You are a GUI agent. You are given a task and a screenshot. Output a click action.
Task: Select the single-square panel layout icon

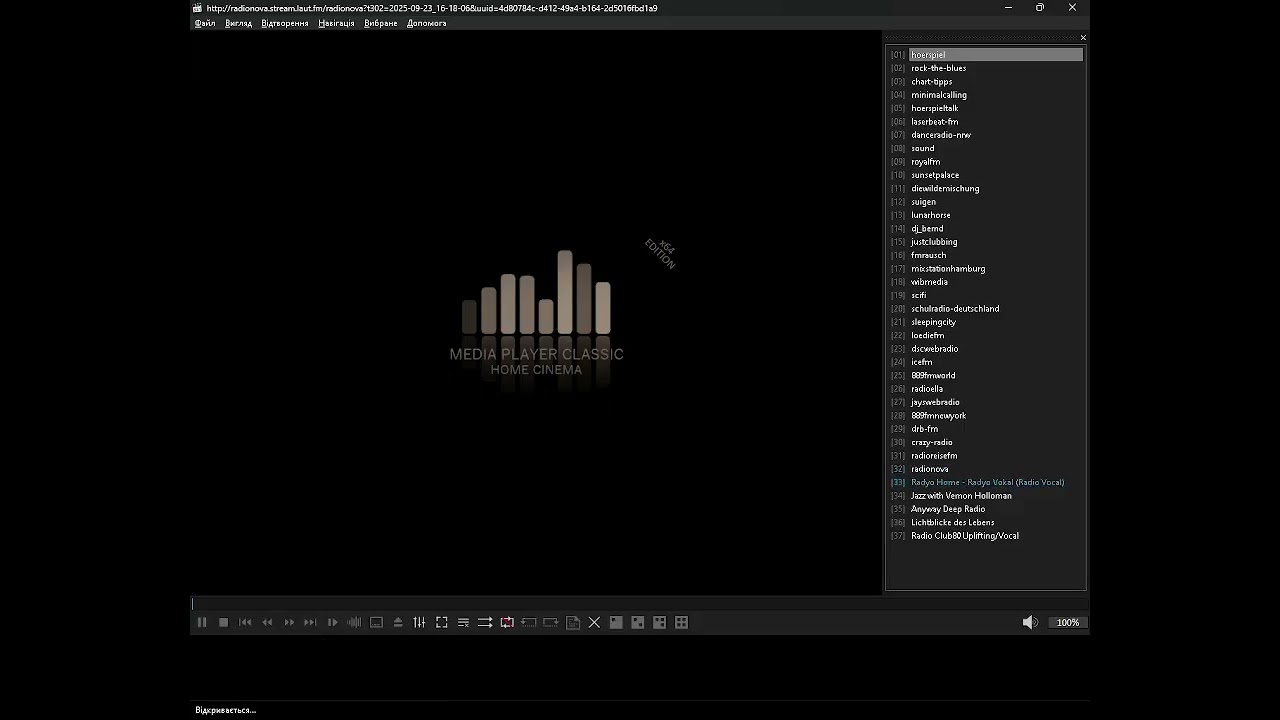point(616,622)
